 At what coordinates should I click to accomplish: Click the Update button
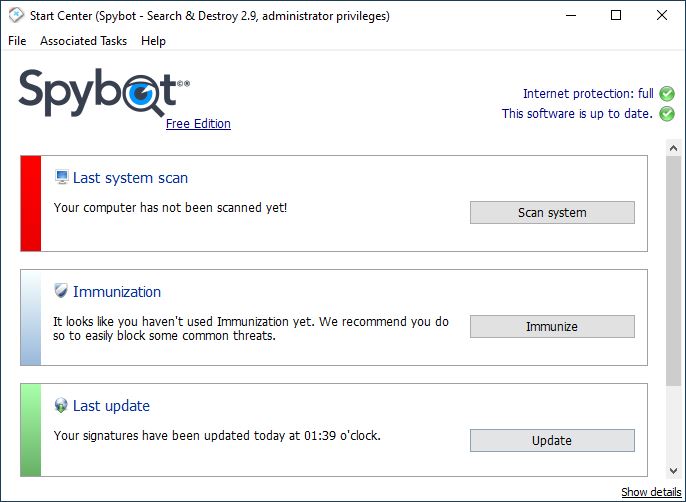click(x=552, y=440)
